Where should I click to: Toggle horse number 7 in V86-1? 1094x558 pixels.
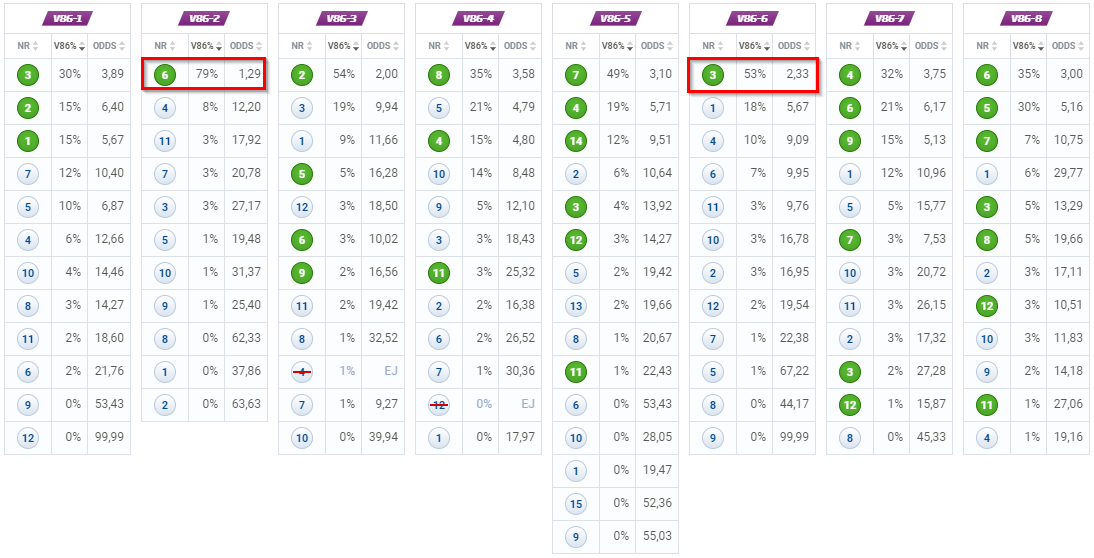(x=28, y=173)
